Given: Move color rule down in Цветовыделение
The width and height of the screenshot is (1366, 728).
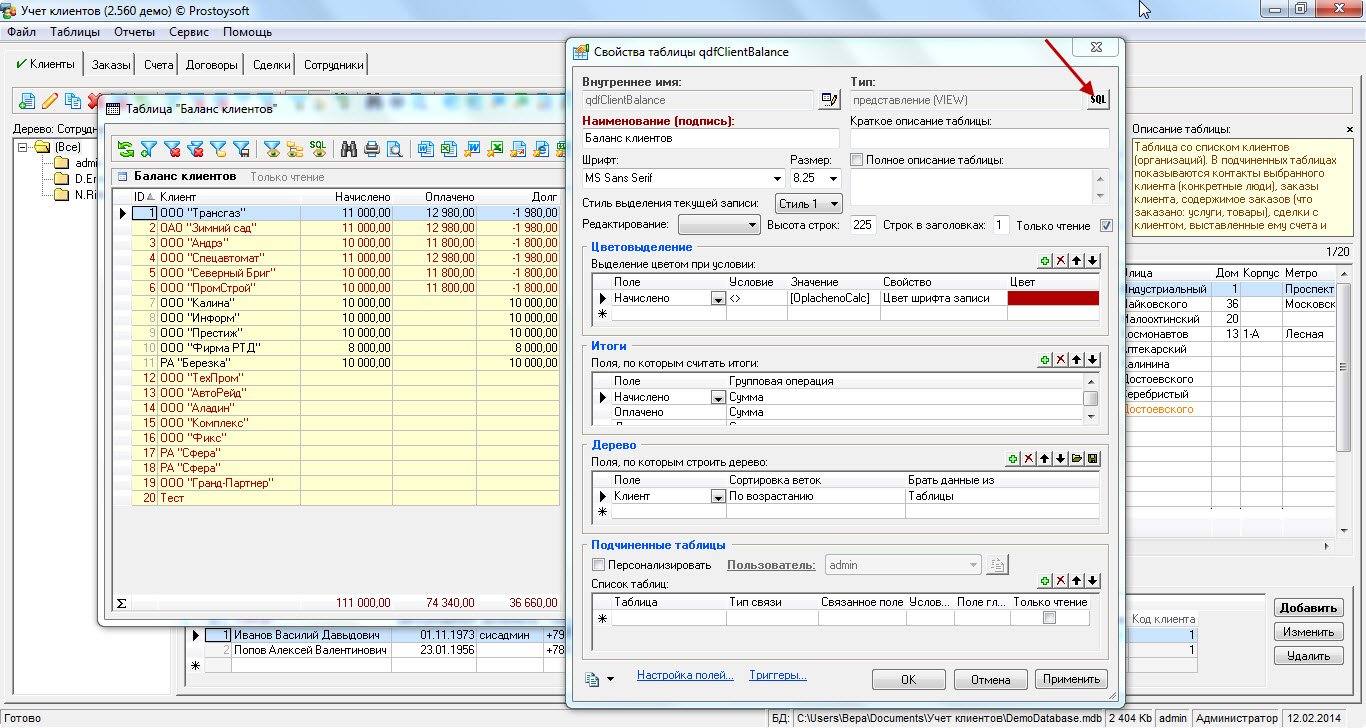Looking at the screenshot, I should click(1093, 261).
